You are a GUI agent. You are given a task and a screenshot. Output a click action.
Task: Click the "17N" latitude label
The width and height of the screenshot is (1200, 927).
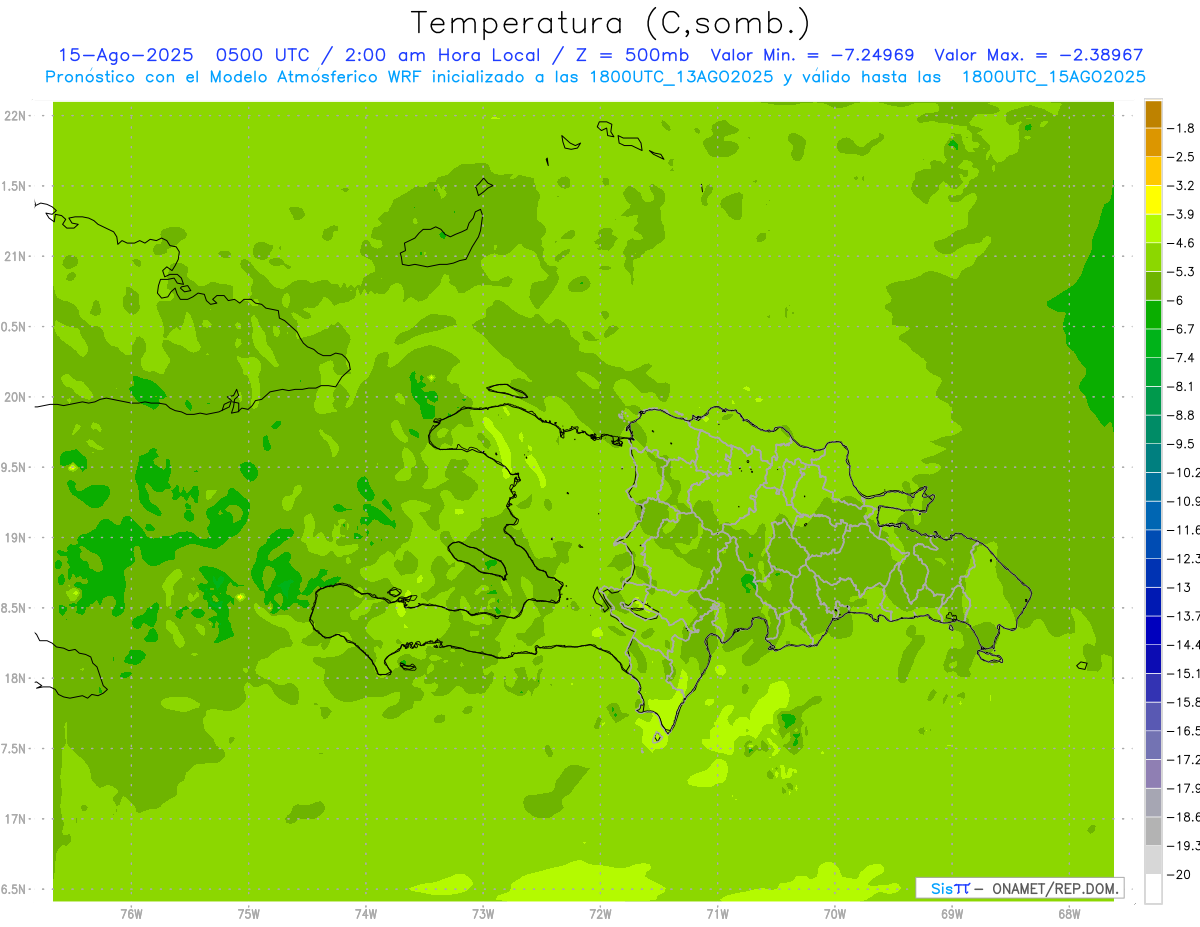pyautogui.click(x=17, y=819)
